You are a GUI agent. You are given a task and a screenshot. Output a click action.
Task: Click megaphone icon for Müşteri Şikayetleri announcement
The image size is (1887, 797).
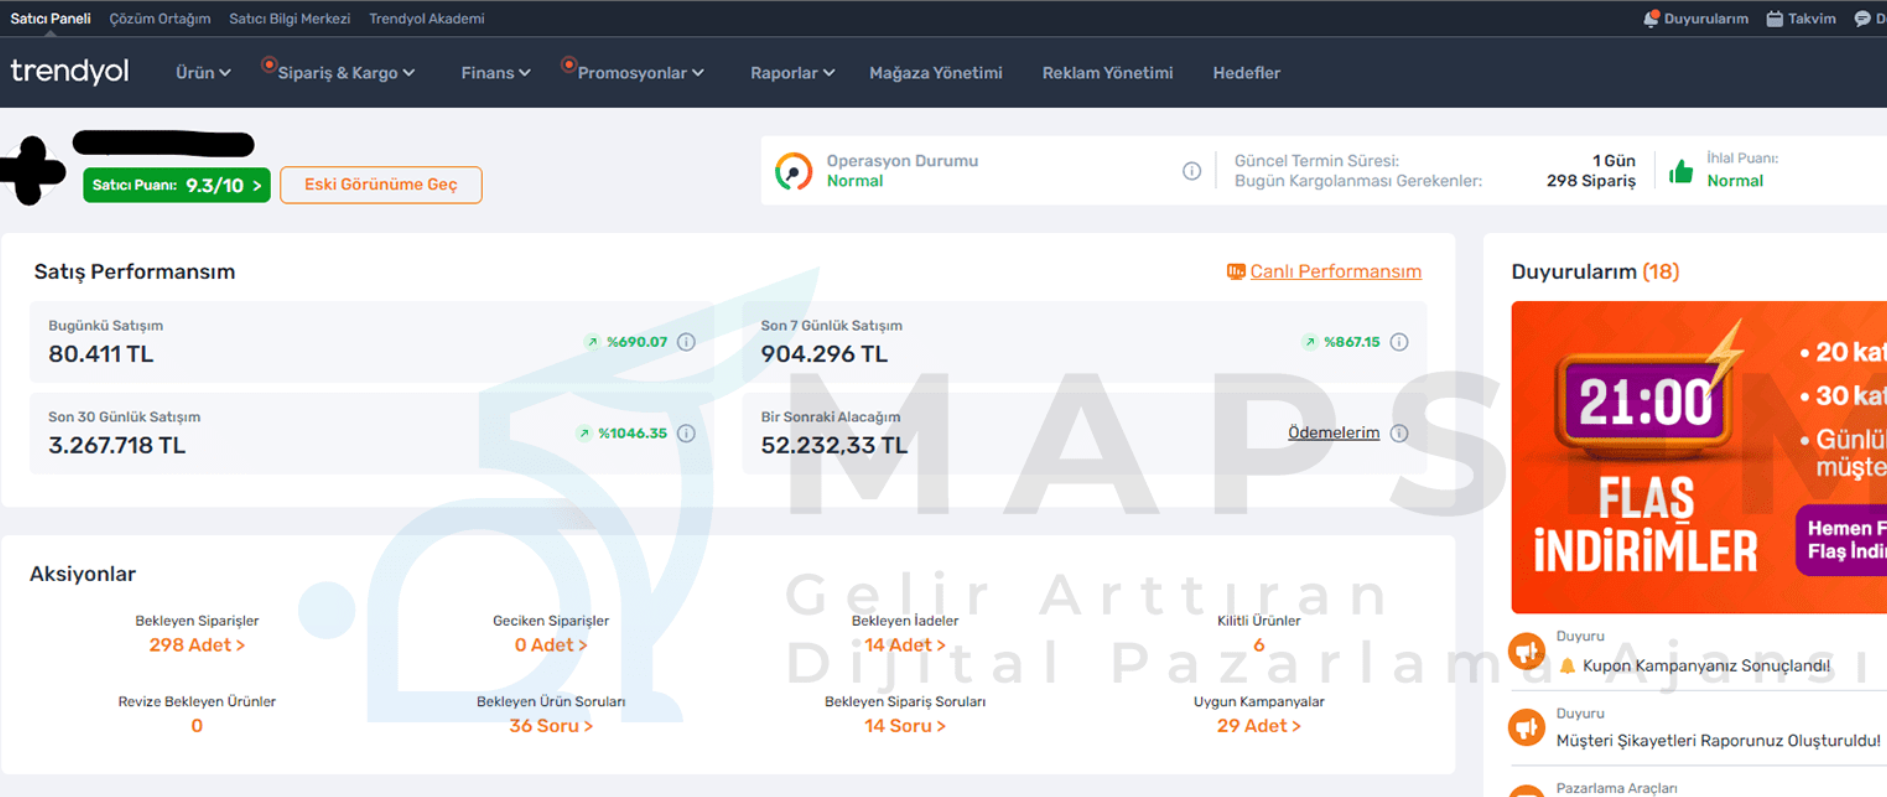(1527, 727)
